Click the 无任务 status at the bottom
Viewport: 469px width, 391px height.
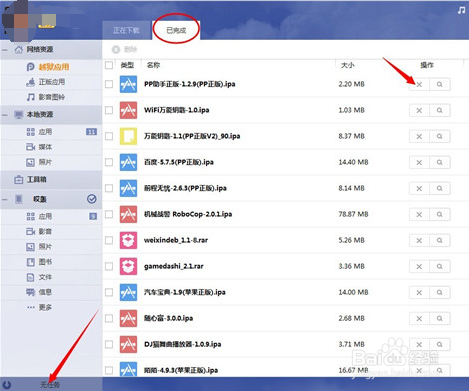(50, 385)
